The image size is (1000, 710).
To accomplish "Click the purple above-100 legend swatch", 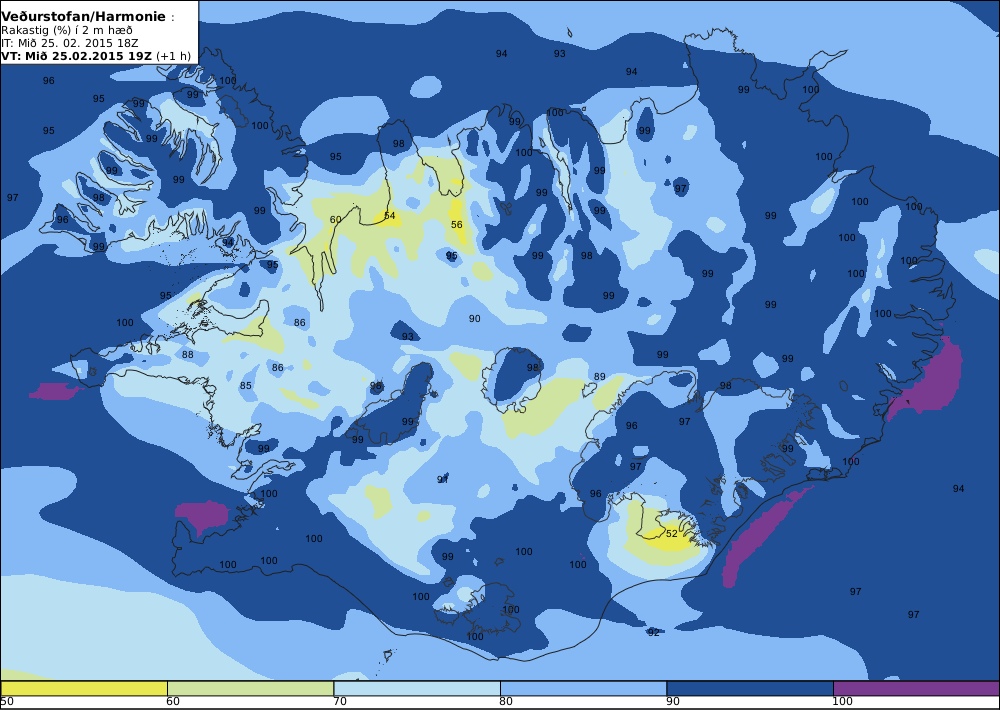I will pos(916,688).
